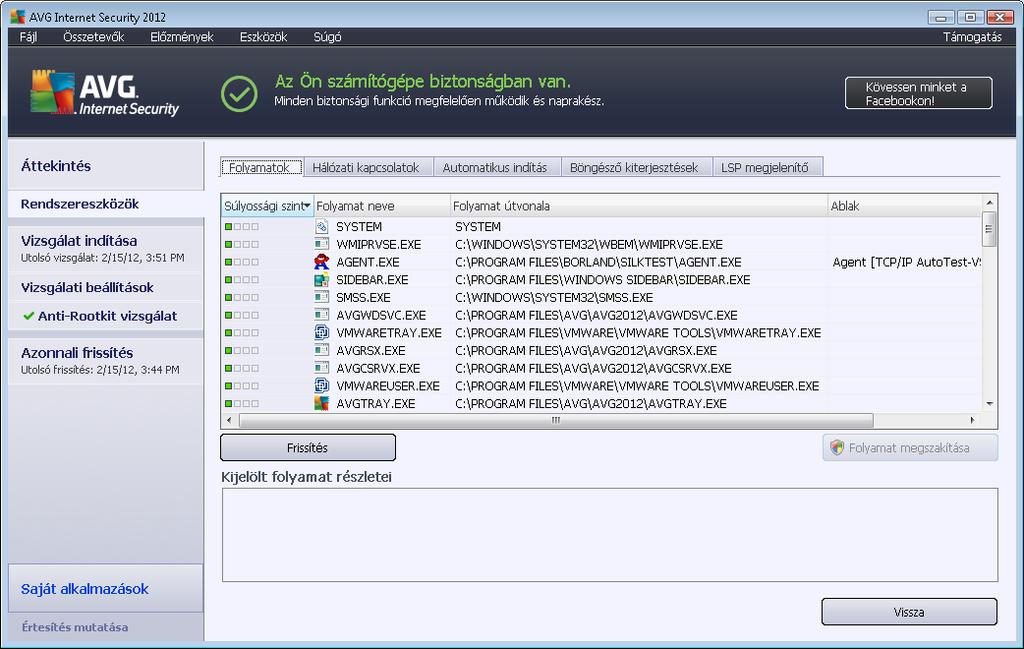Screen dimensions: 1024x649
Task: Click the horizontal scroll left arrow
Action: 229,420
